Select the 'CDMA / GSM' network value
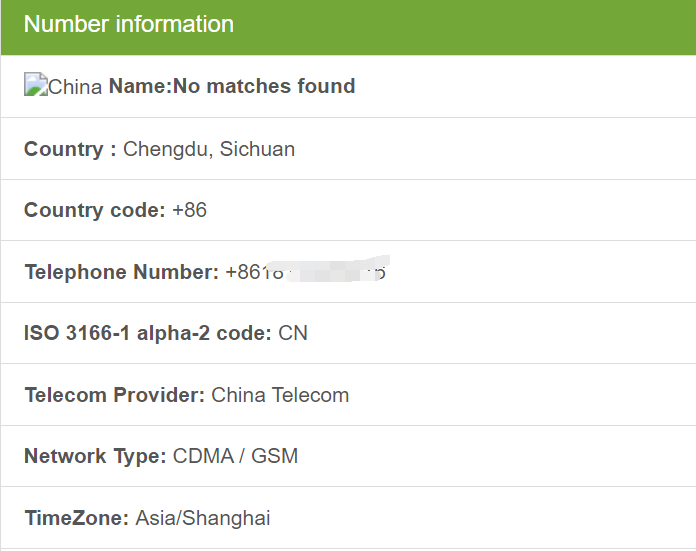Screen dimensions: 696x551 pos(235,456)
